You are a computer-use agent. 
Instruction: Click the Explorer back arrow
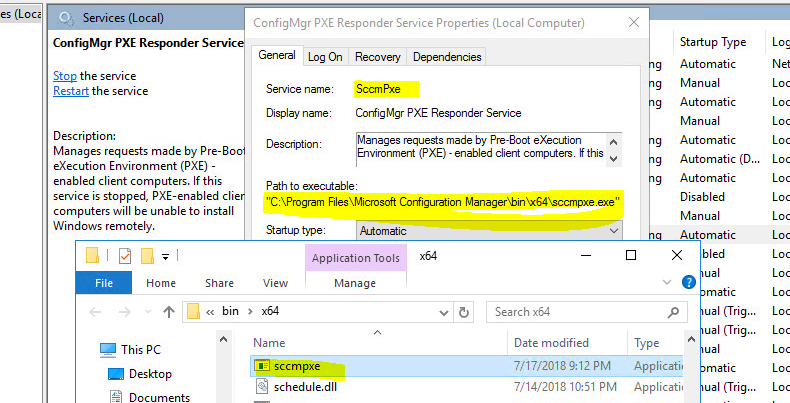95,312
